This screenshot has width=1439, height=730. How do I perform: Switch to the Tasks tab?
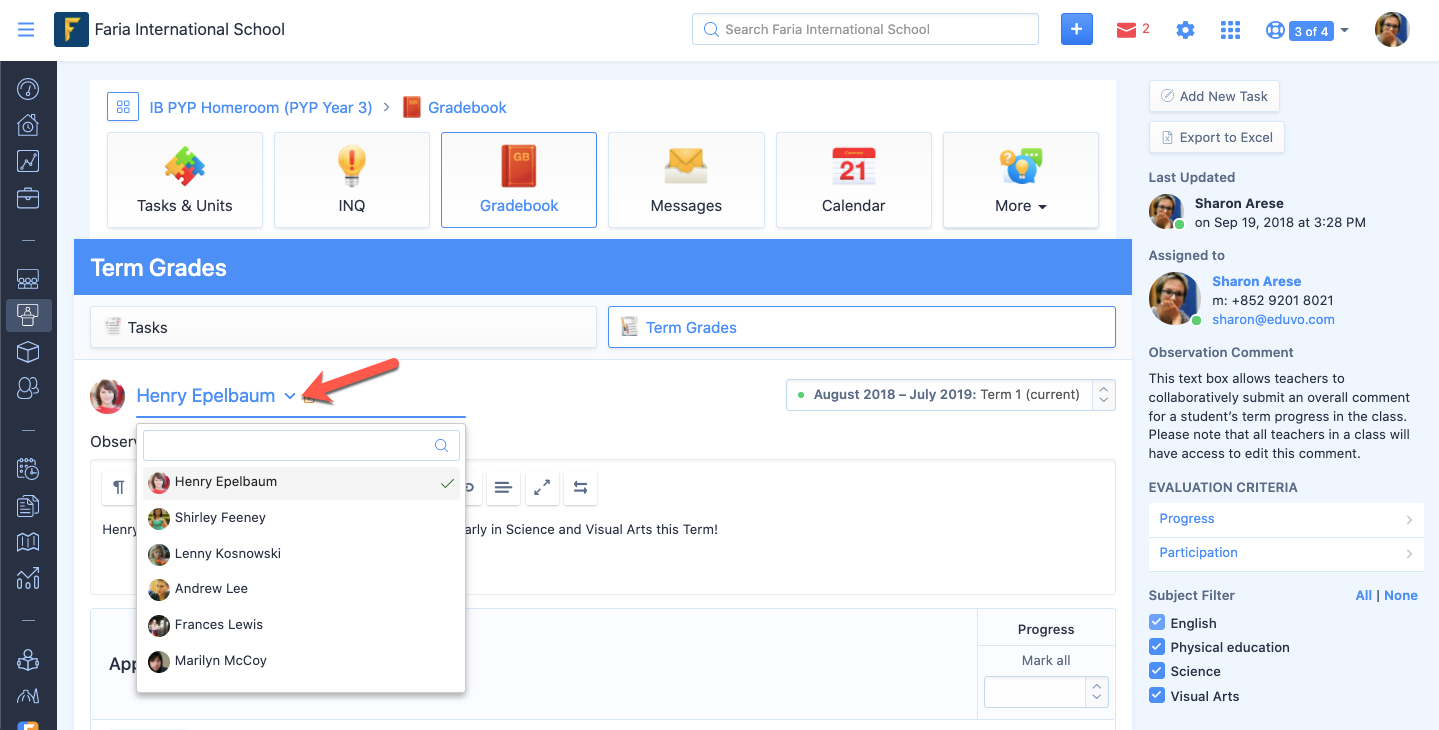click(x=343, y=327)
